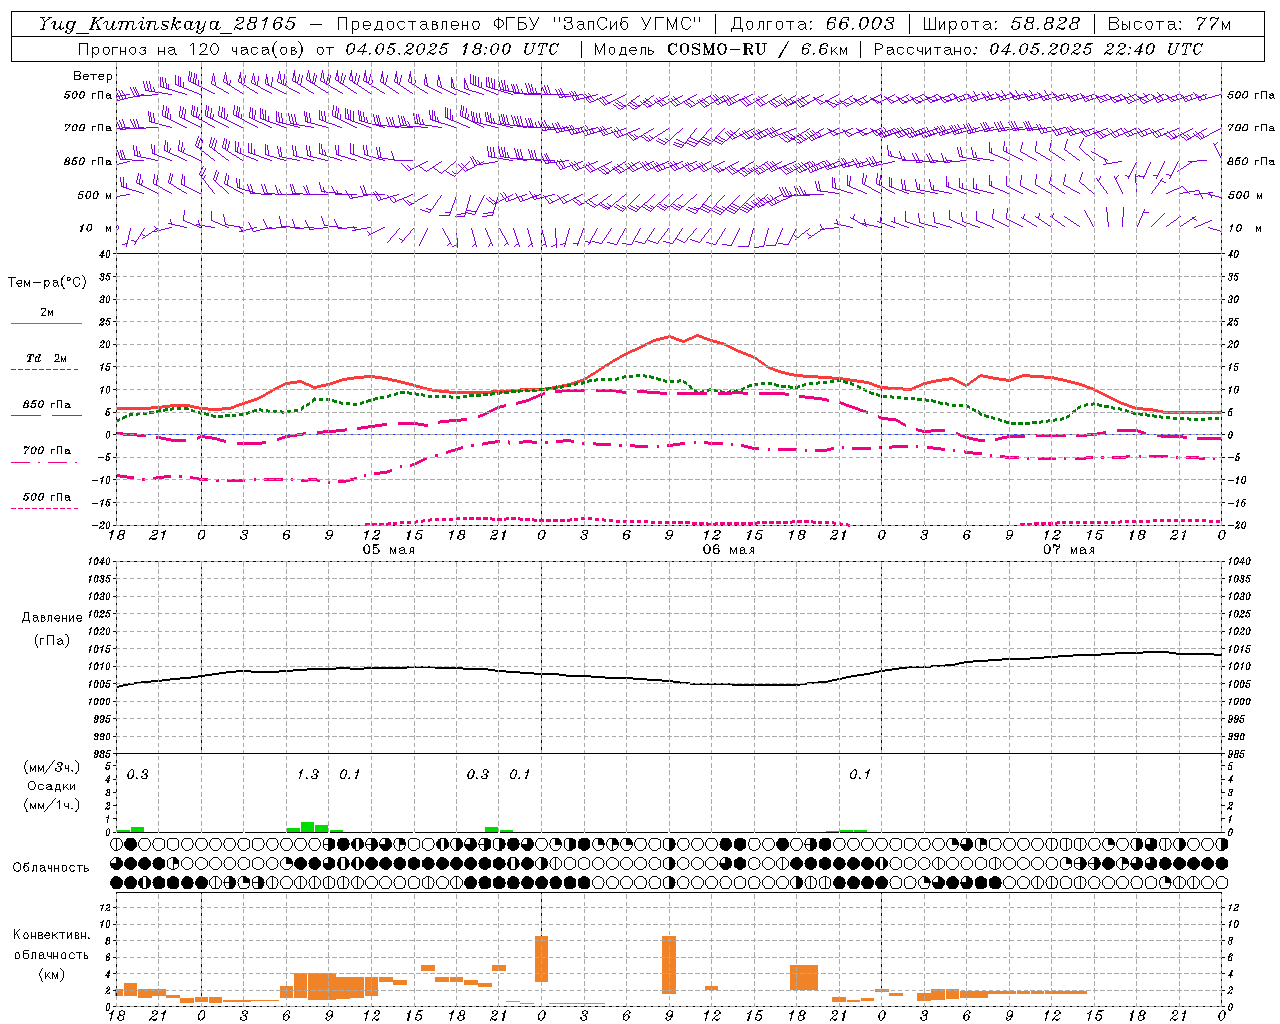
Task: Click the (мм/3ч.) precipitation unit label
Action: click(52, 767)
